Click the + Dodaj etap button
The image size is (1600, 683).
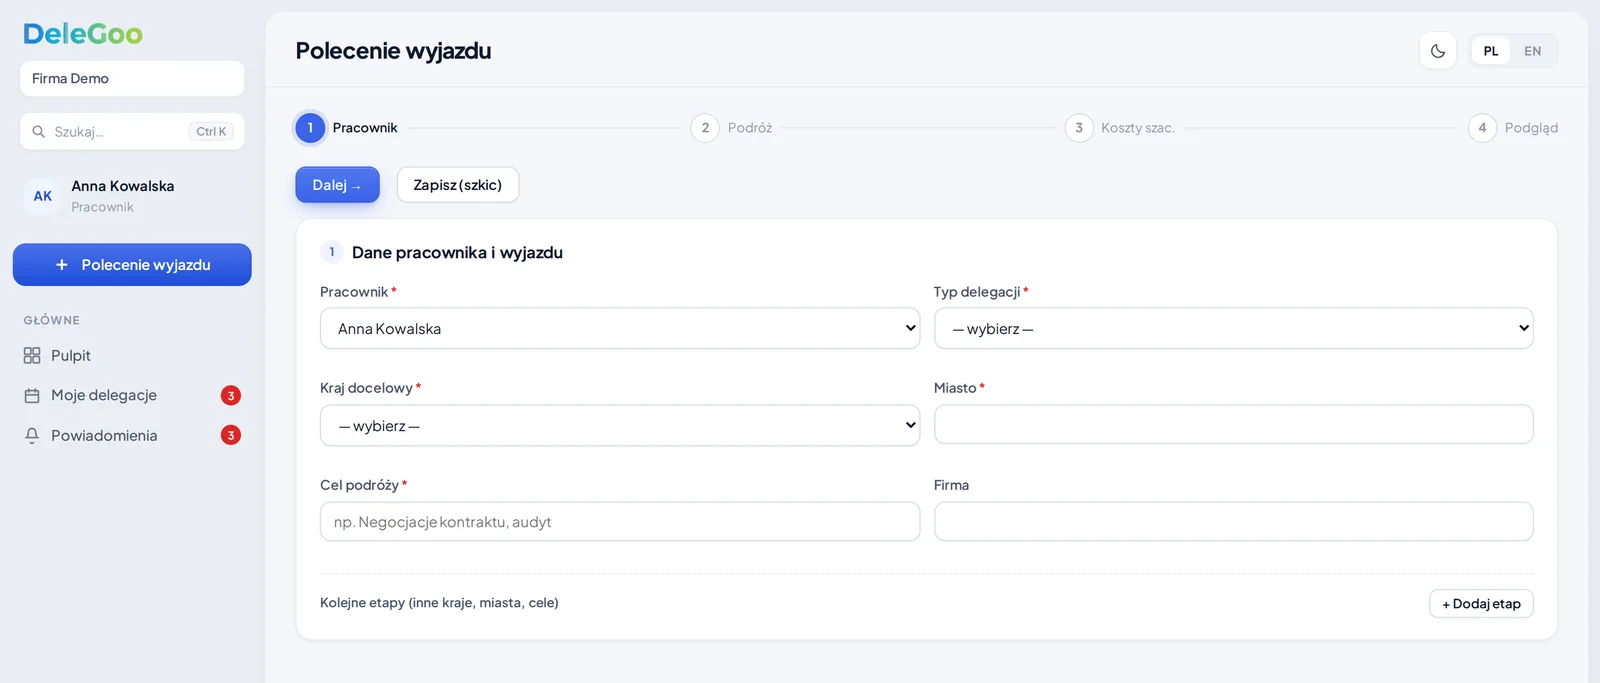click(1481, 604)
